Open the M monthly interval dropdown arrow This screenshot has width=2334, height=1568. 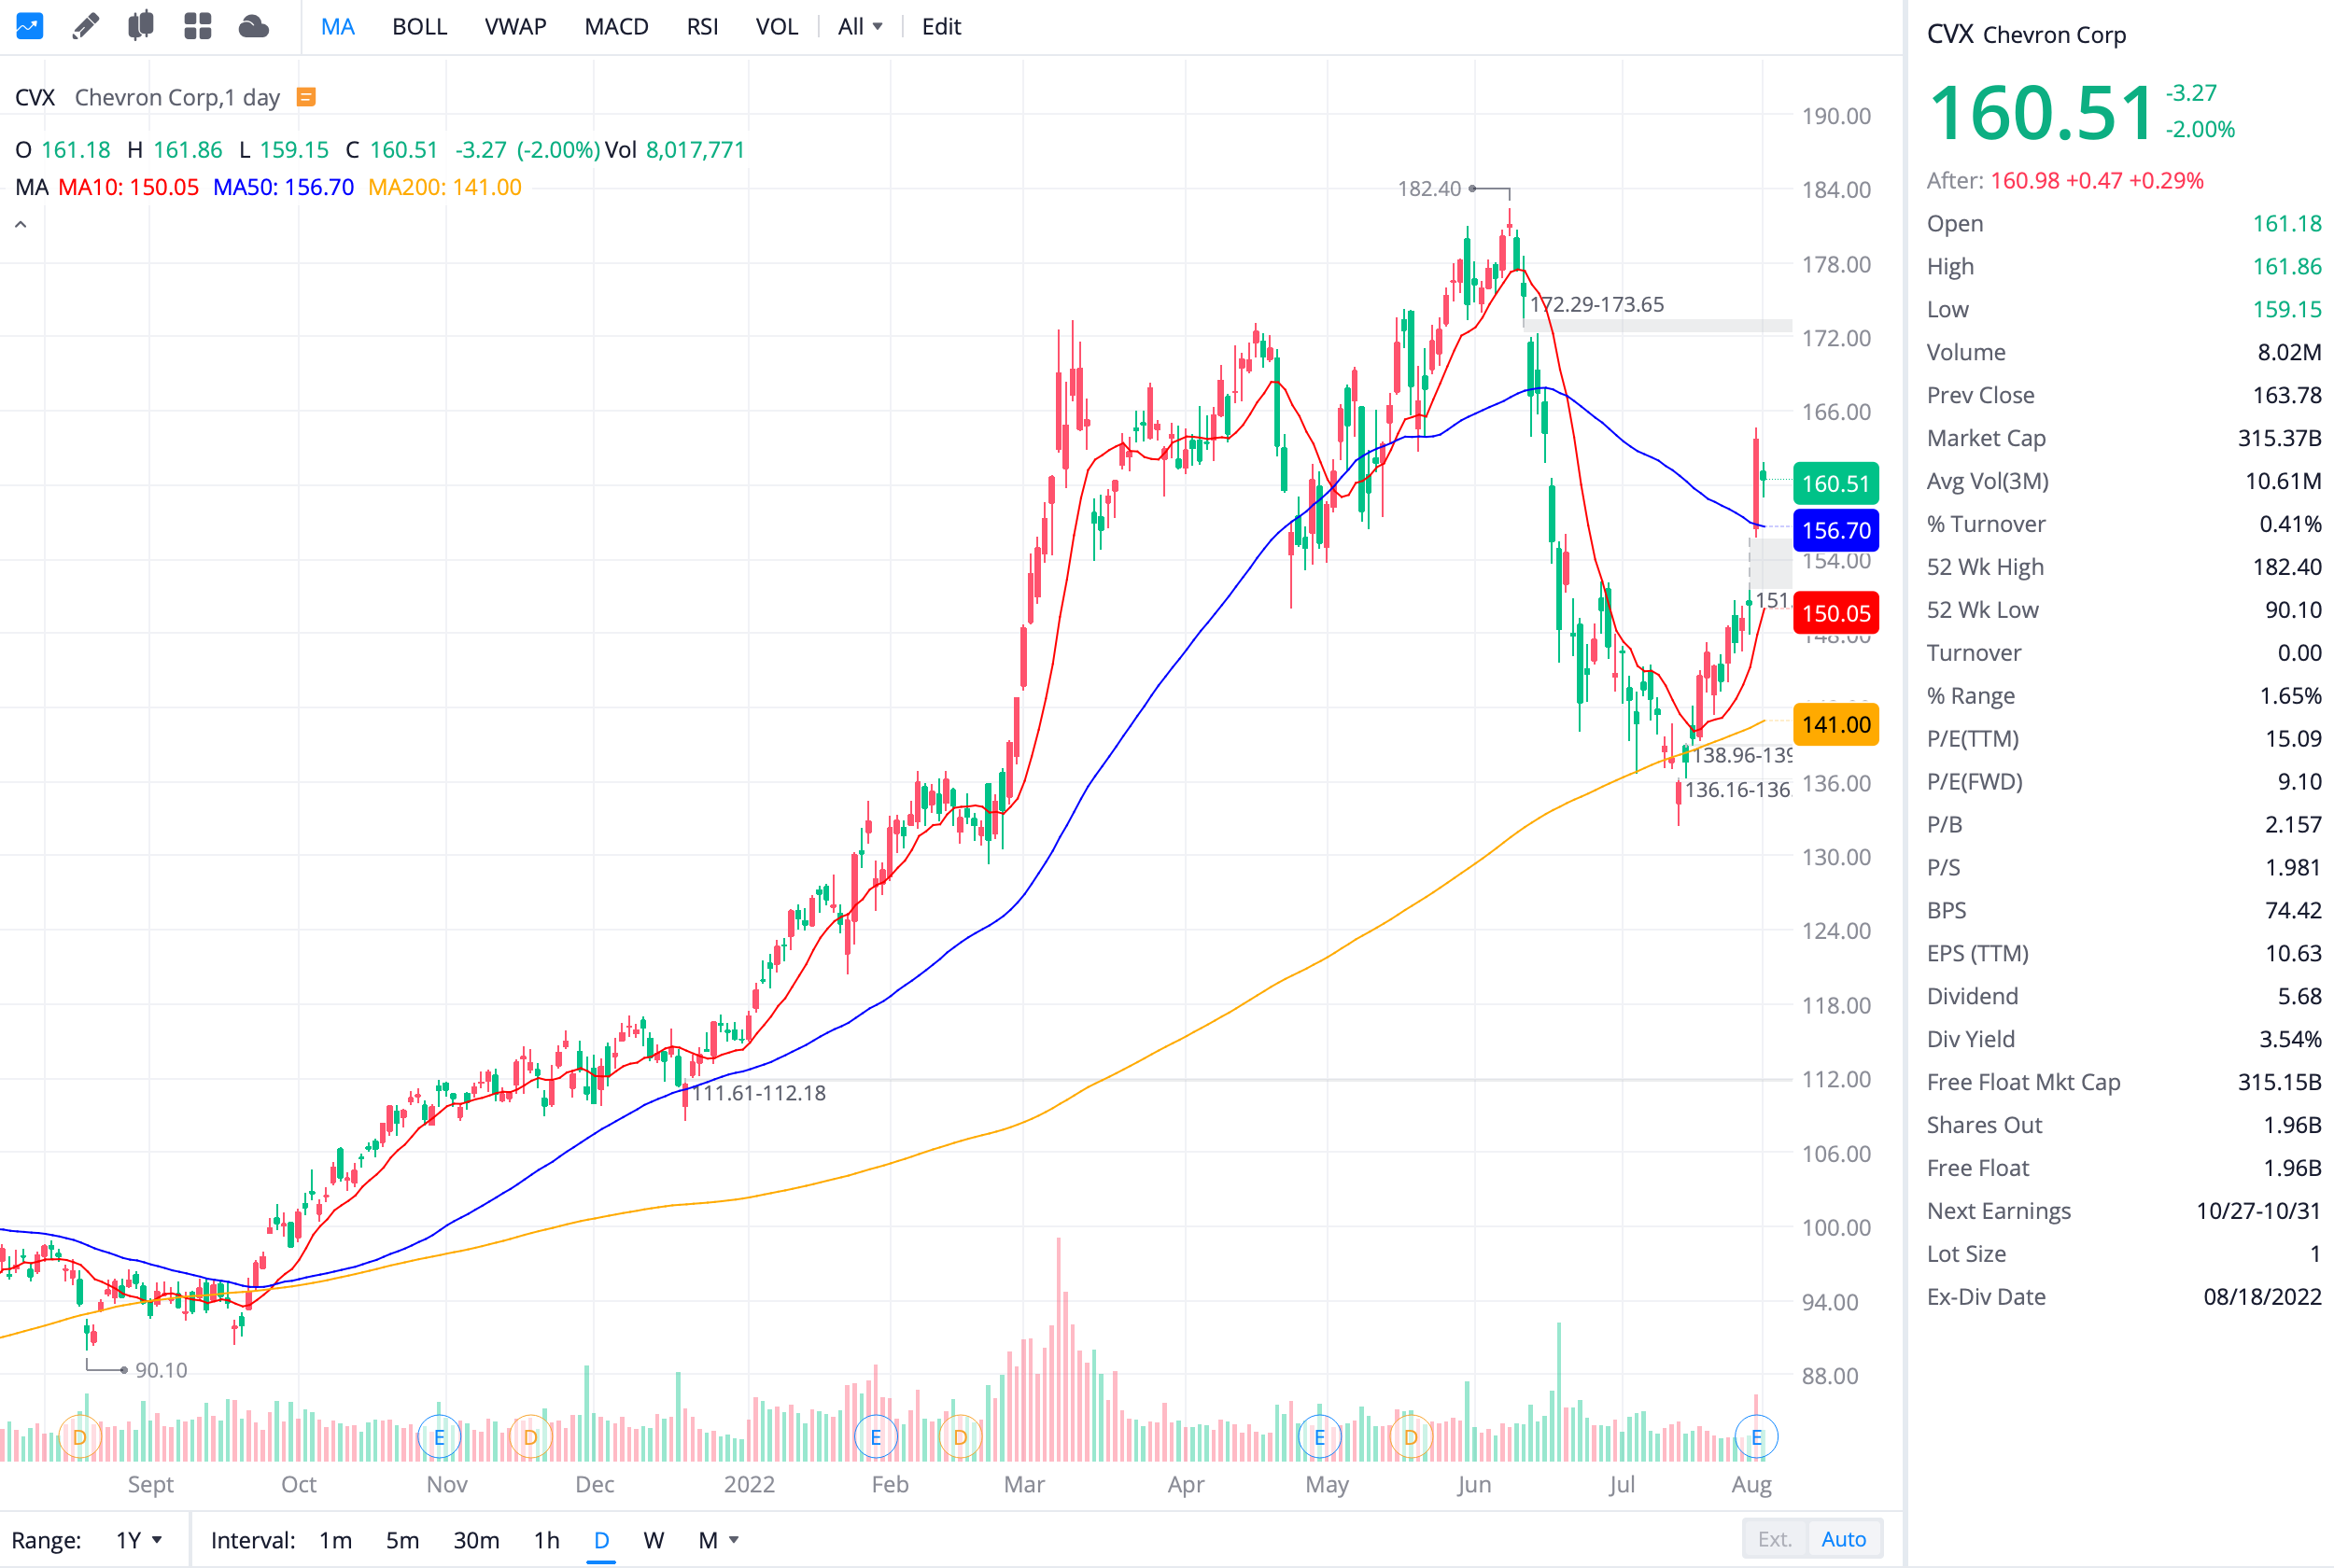(734, 1540)
